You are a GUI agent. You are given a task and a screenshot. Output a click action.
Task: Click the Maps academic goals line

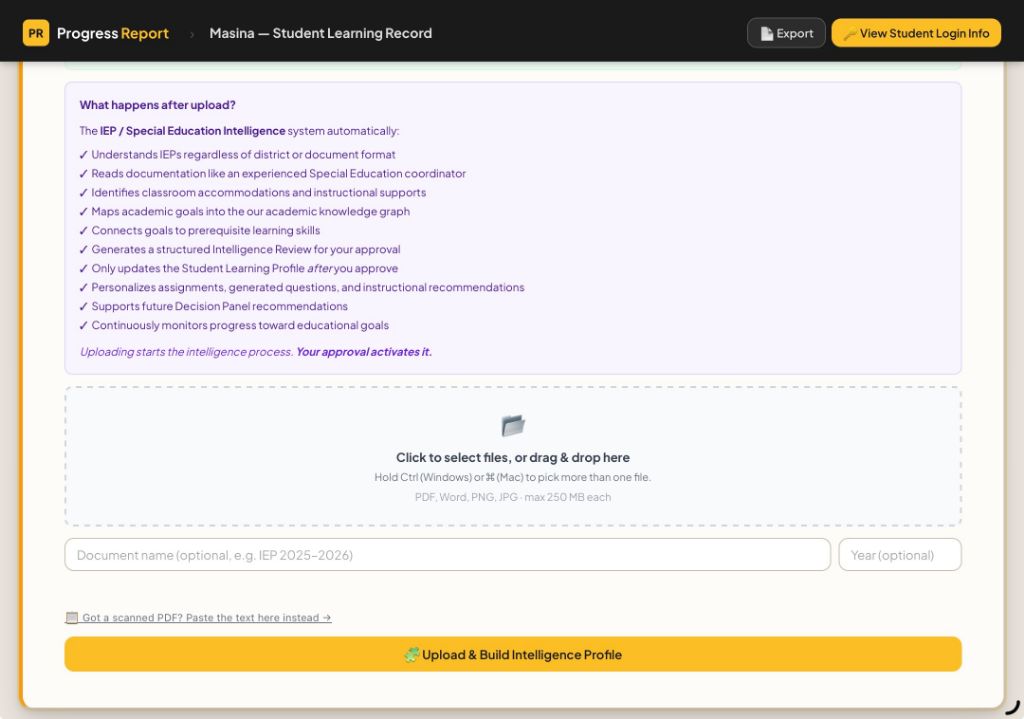pyautogui.click(x=245, y=212)
